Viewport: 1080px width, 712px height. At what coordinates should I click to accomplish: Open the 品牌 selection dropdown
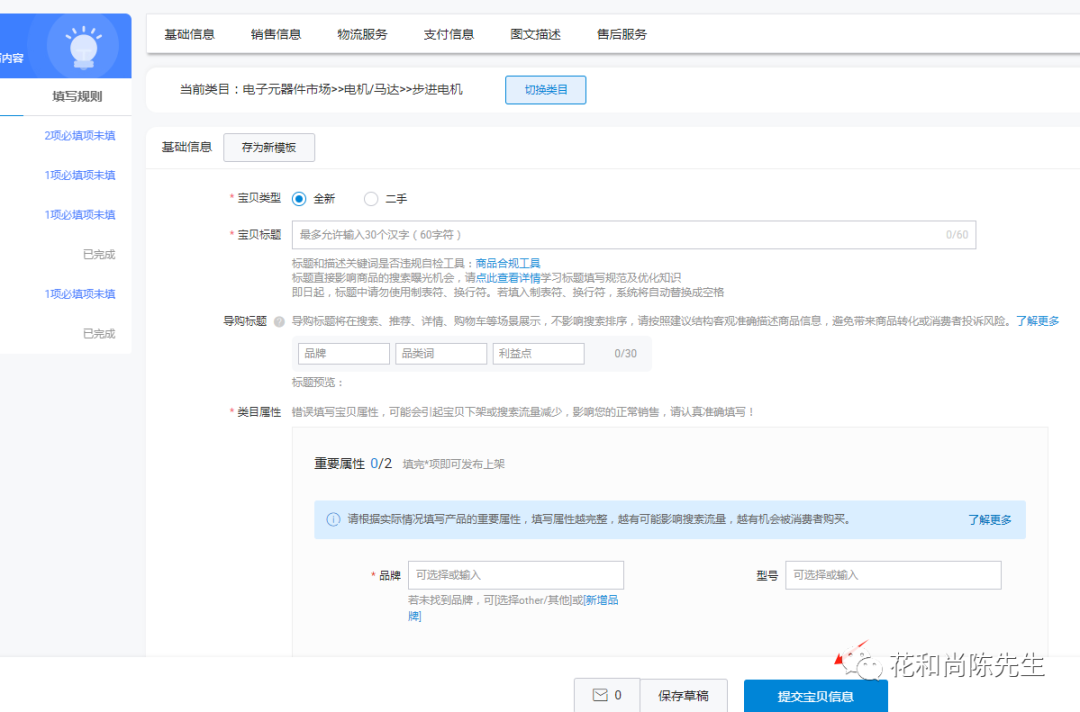516,574
